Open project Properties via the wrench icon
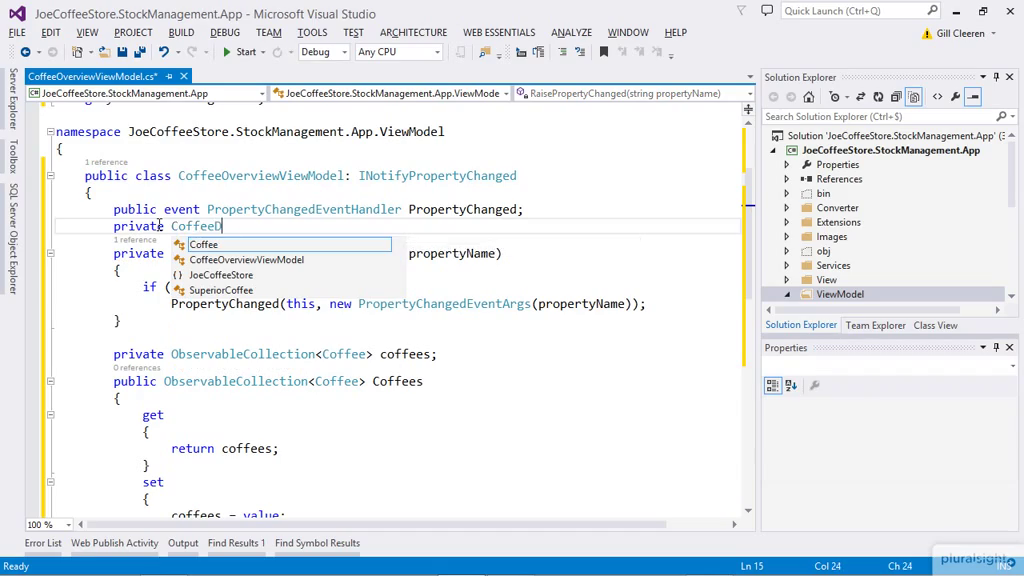Viewport: 1024px width, 576px height. pyautogui.click(x=955, y=97)
